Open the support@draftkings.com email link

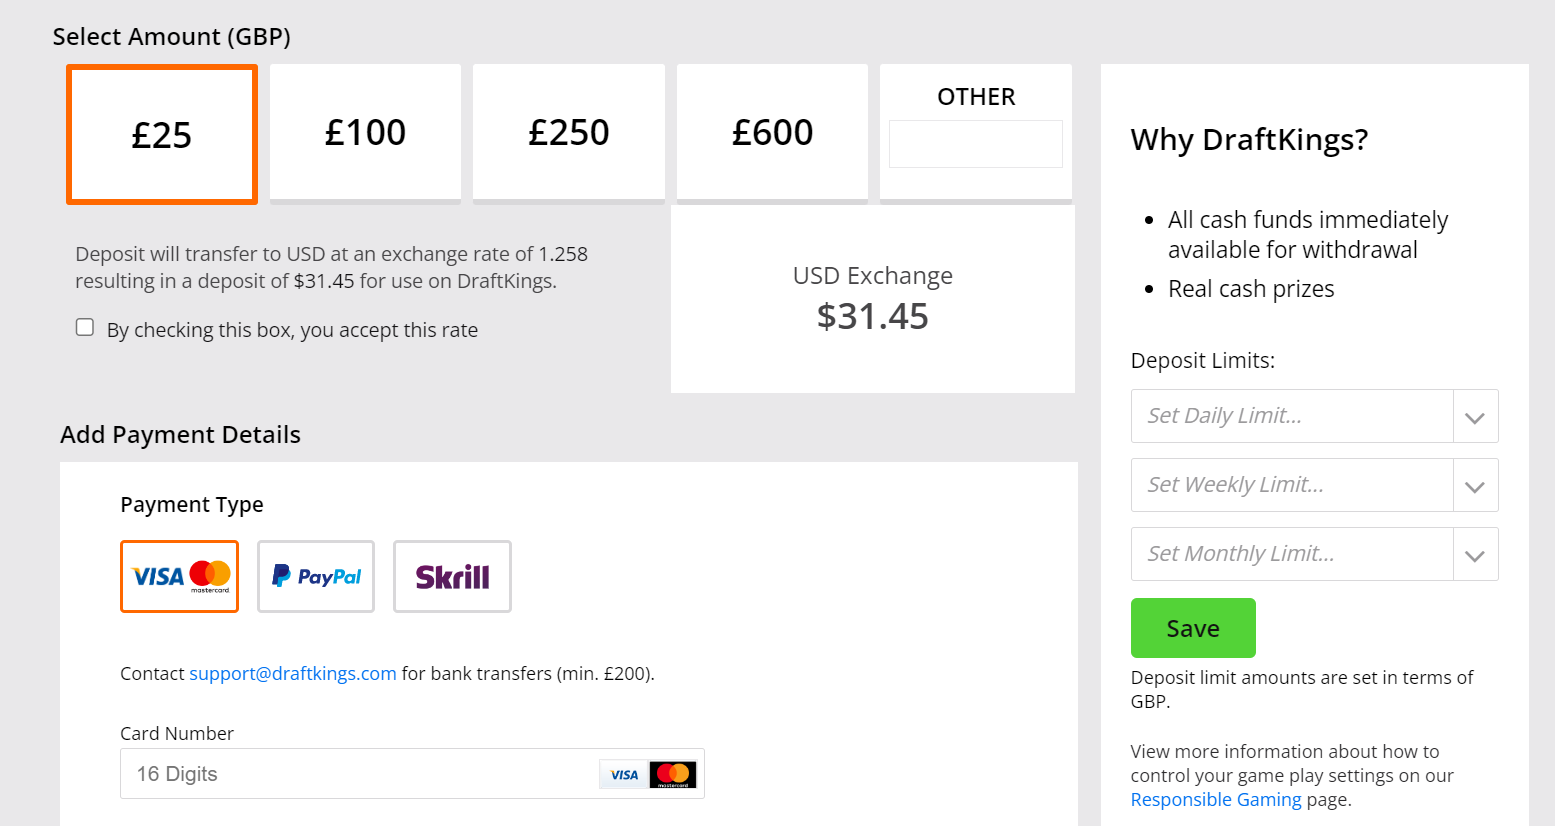pyautogui.click(x=293, y=673)
